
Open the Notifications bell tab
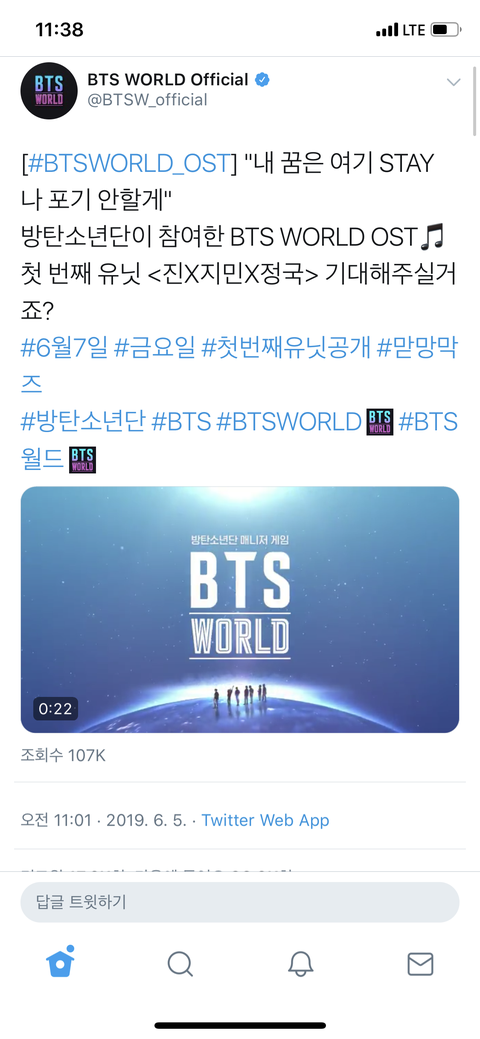click(x=300, y=963)
